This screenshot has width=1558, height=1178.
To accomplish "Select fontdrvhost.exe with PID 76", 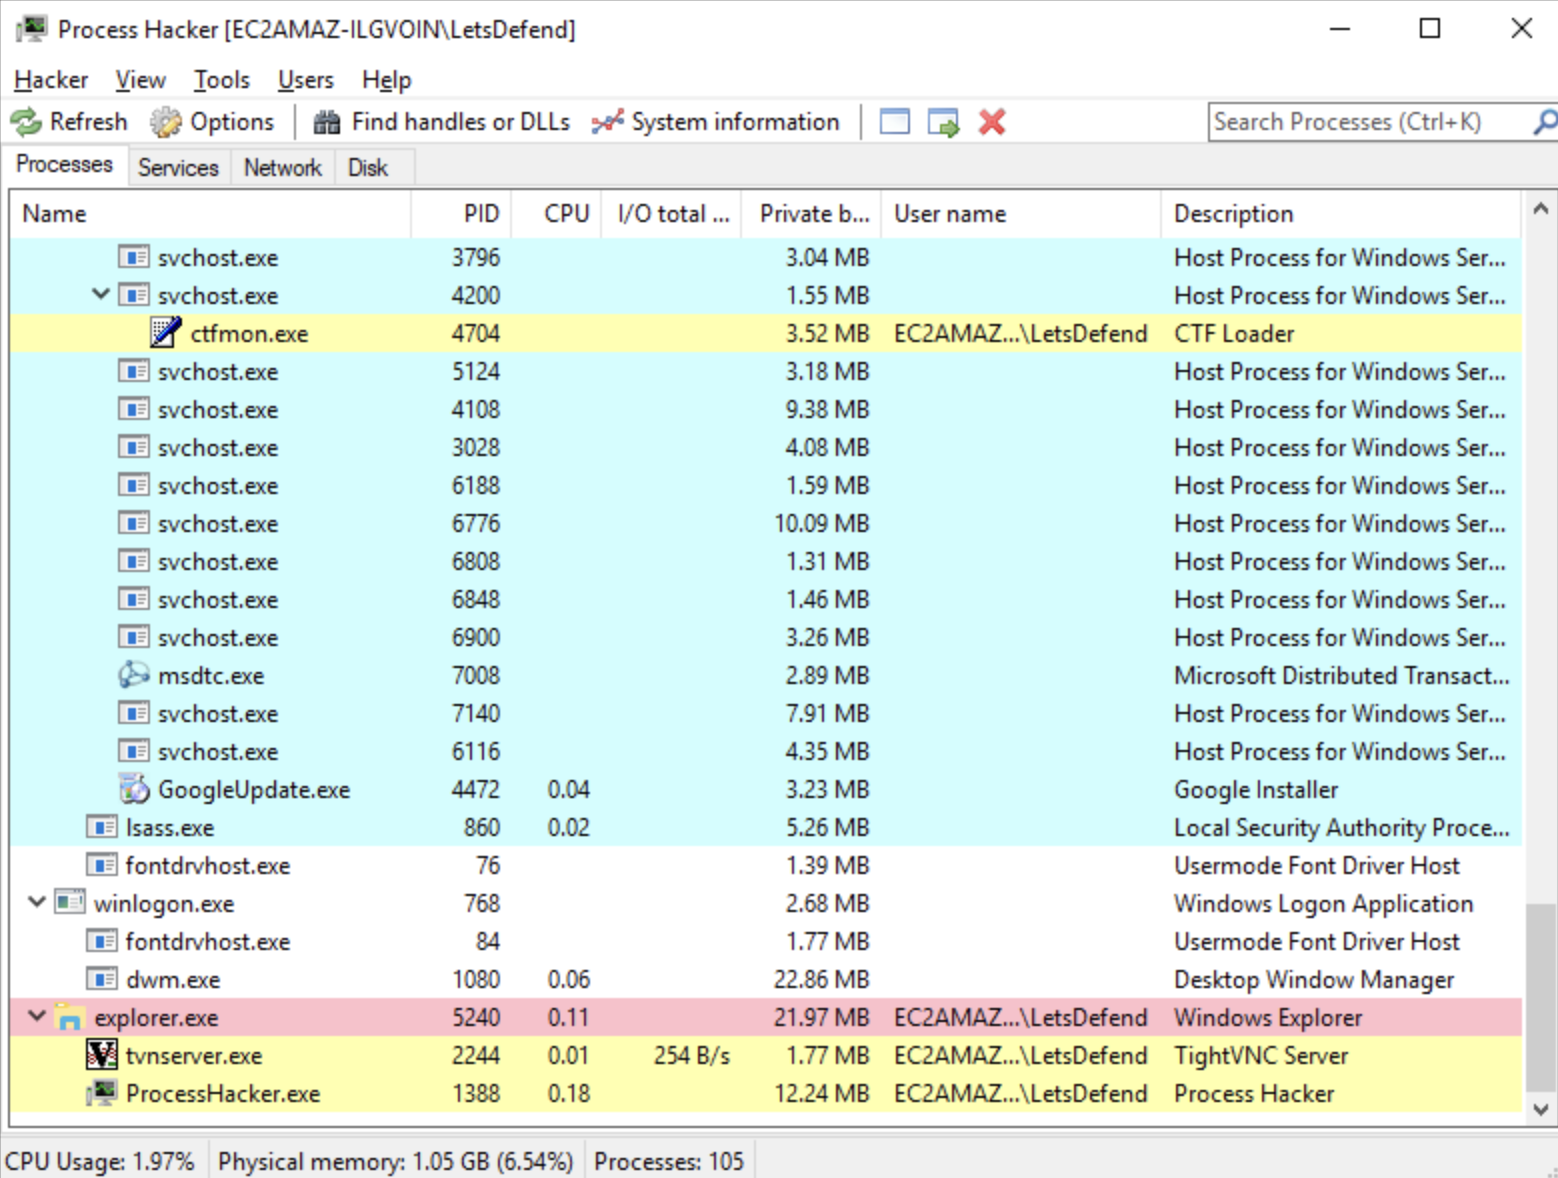I will pyautogui.click(x=766, y=865).
